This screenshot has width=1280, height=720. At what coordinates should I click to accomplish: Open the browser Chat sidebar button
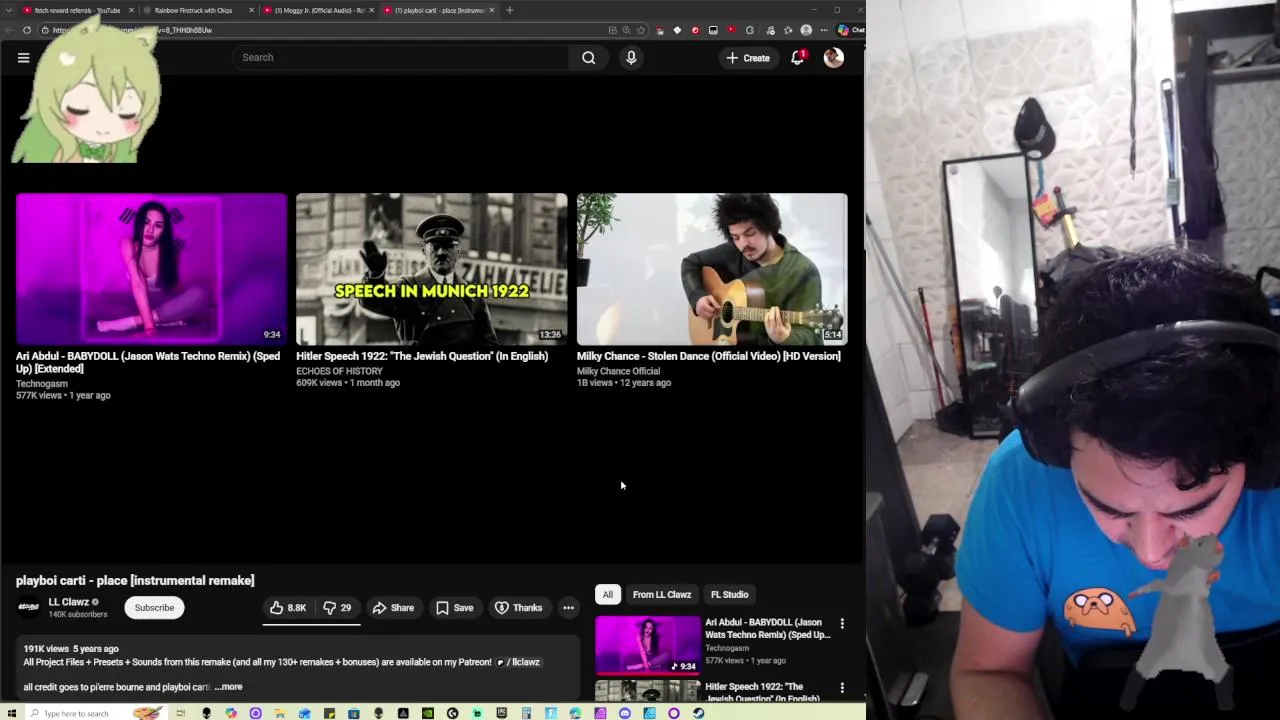tap(850, 30)
